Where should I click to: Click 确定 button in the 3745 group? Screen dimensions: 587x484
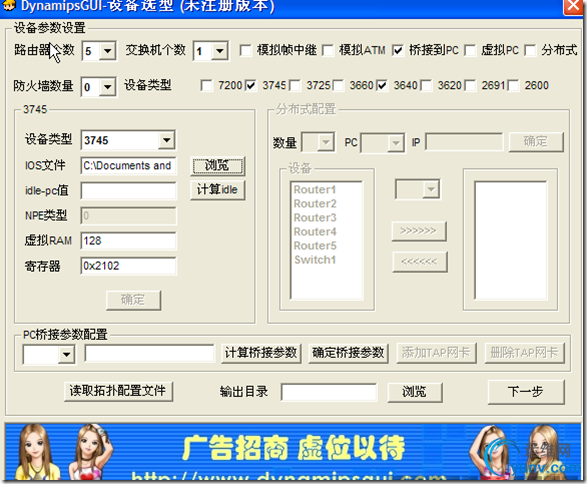coord(133,300)
